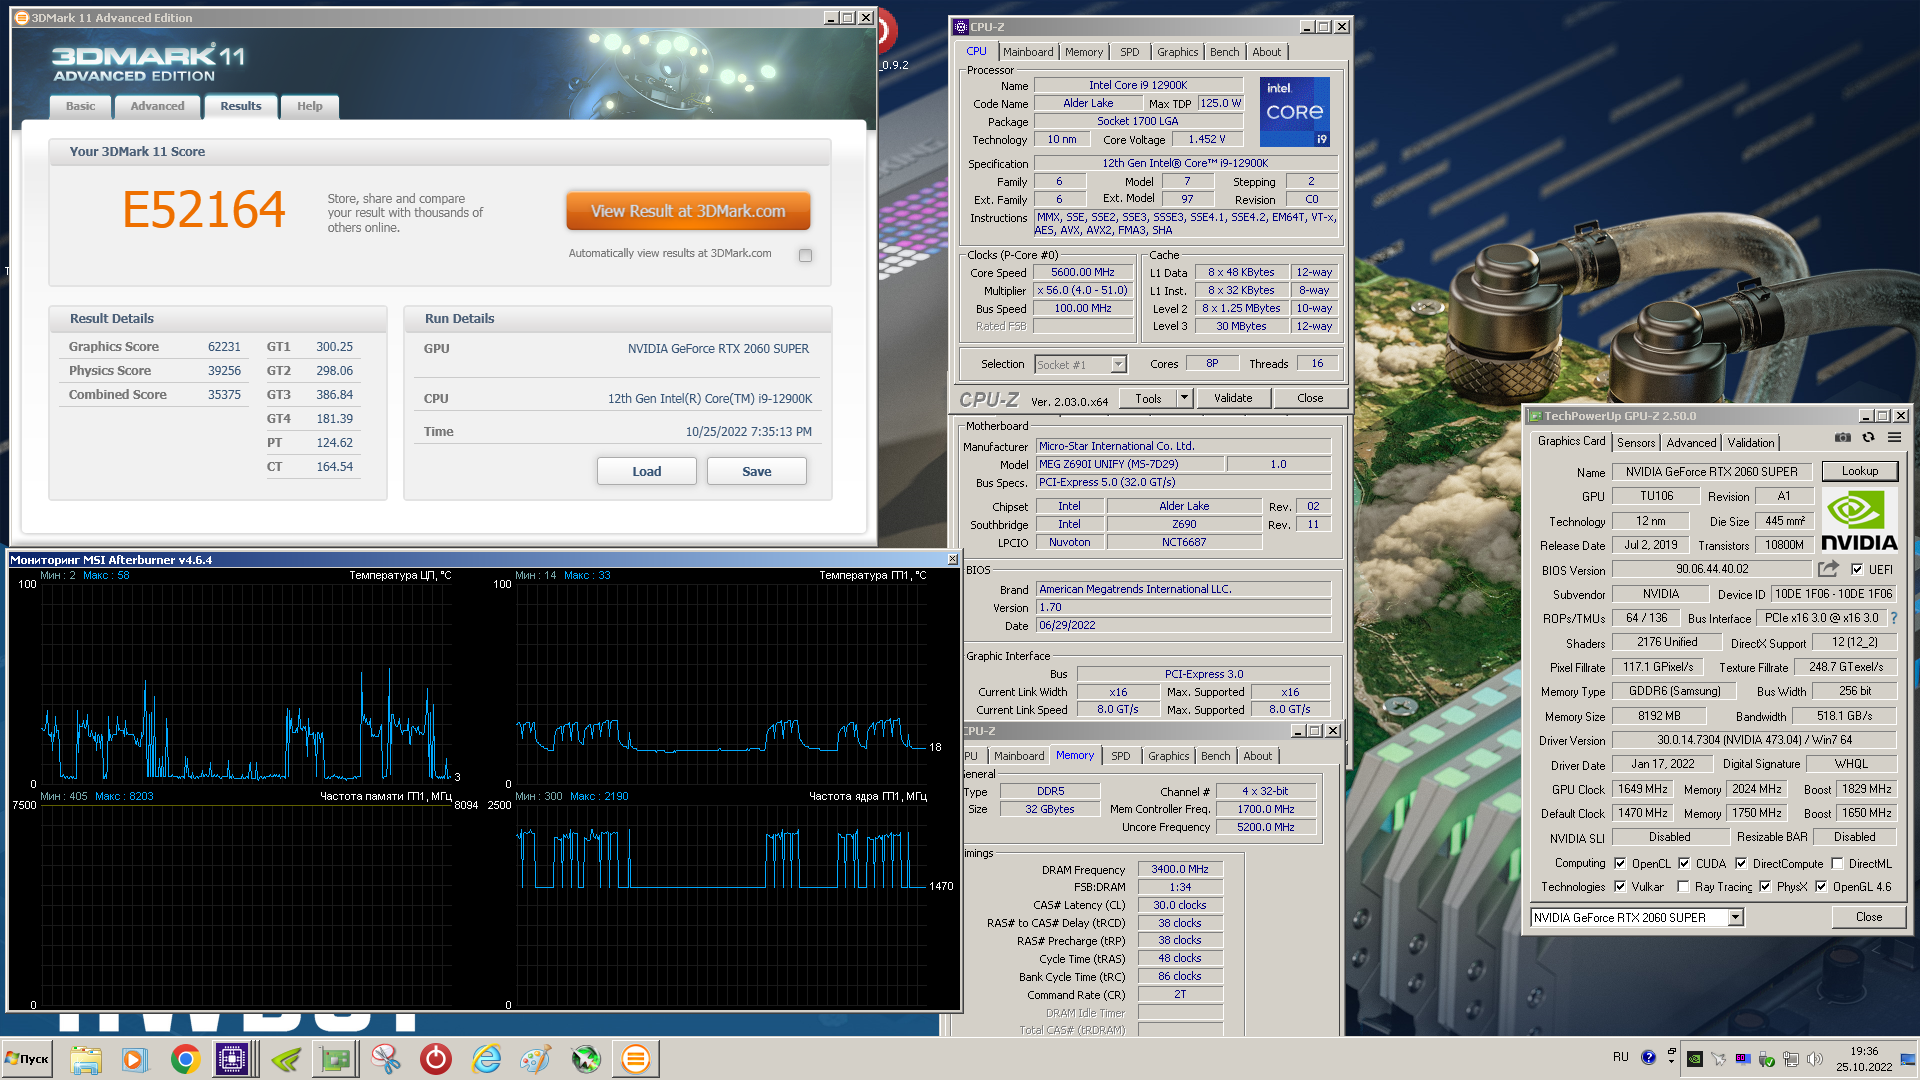Click the Save button in 3DMark 11
The height and width of the screenshot is (1080, 1920).
[x=757, y=471]
